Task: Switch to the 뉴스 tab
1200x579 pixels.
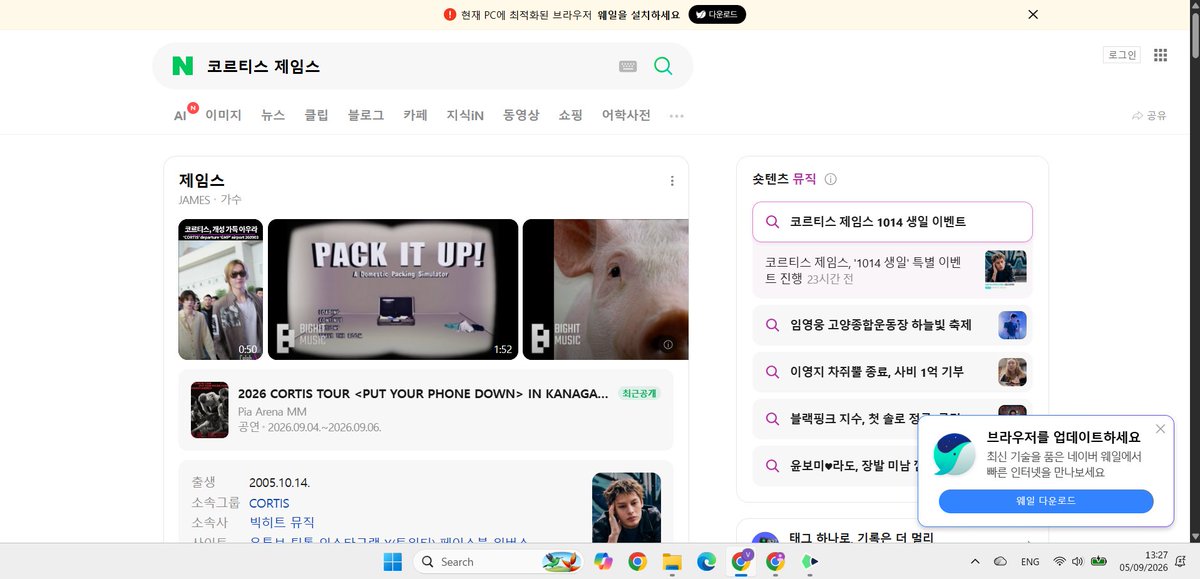Action: pos(273,115)
